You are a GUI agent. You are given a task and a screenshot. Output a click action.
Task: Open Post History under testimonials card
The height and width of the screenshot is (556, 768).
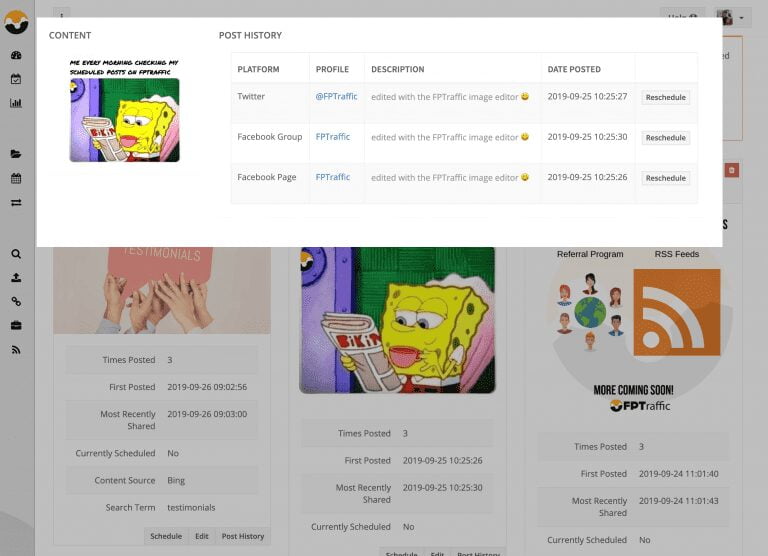click(243, 536)
